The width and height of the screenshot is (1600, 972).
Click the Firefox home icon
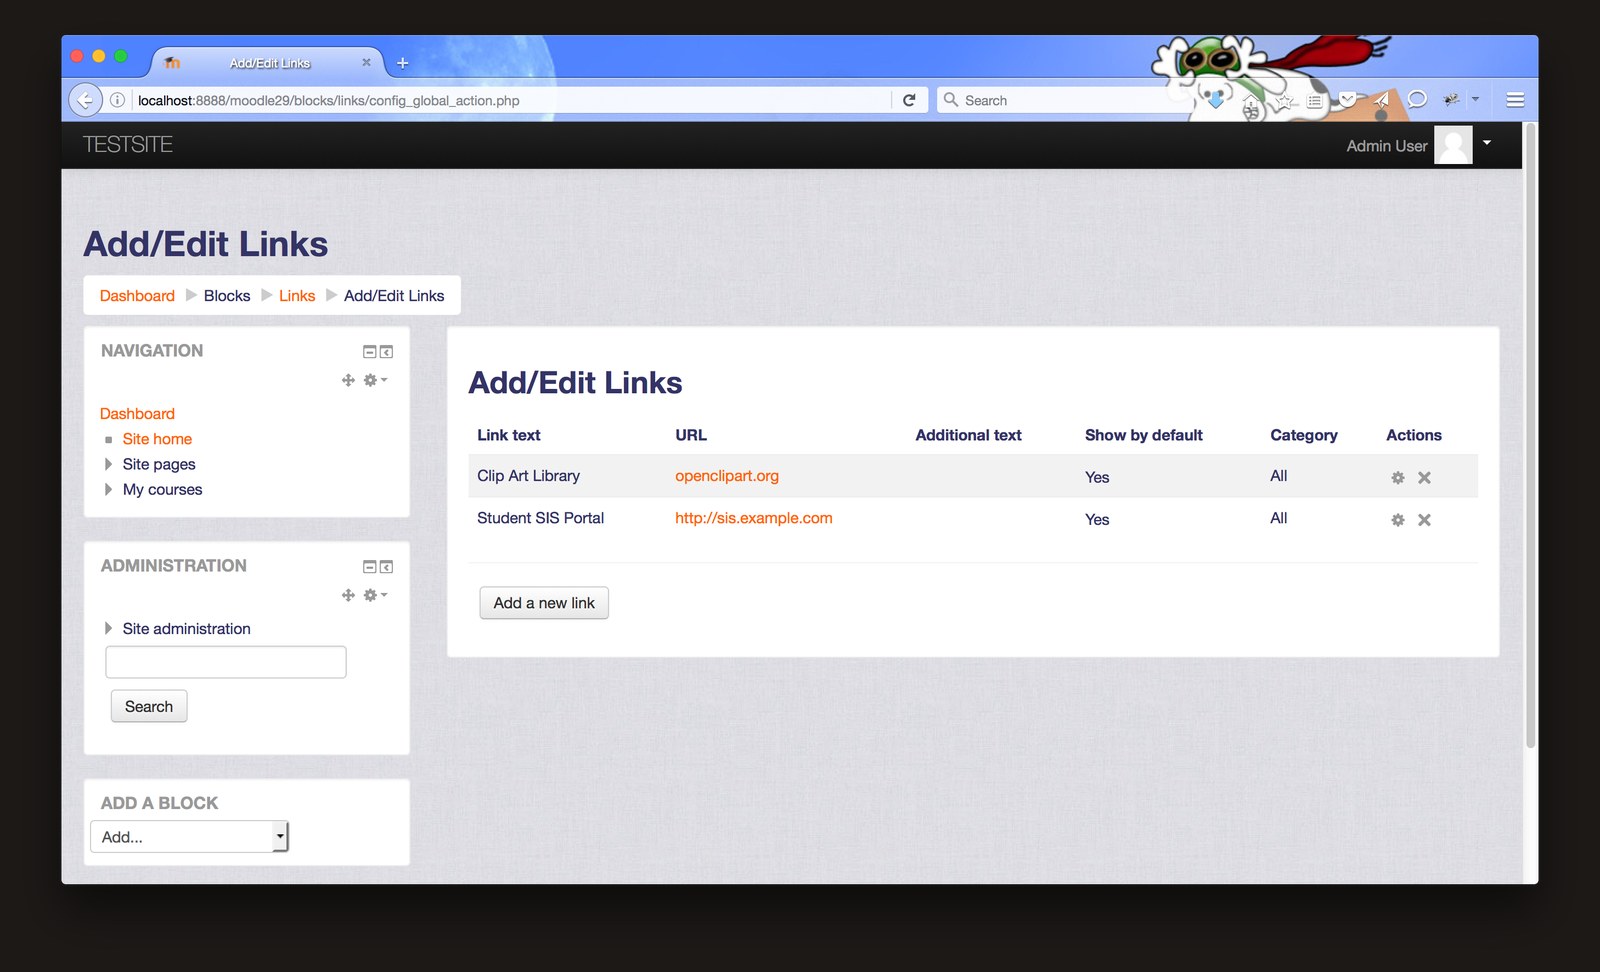tap(1251, 101)
